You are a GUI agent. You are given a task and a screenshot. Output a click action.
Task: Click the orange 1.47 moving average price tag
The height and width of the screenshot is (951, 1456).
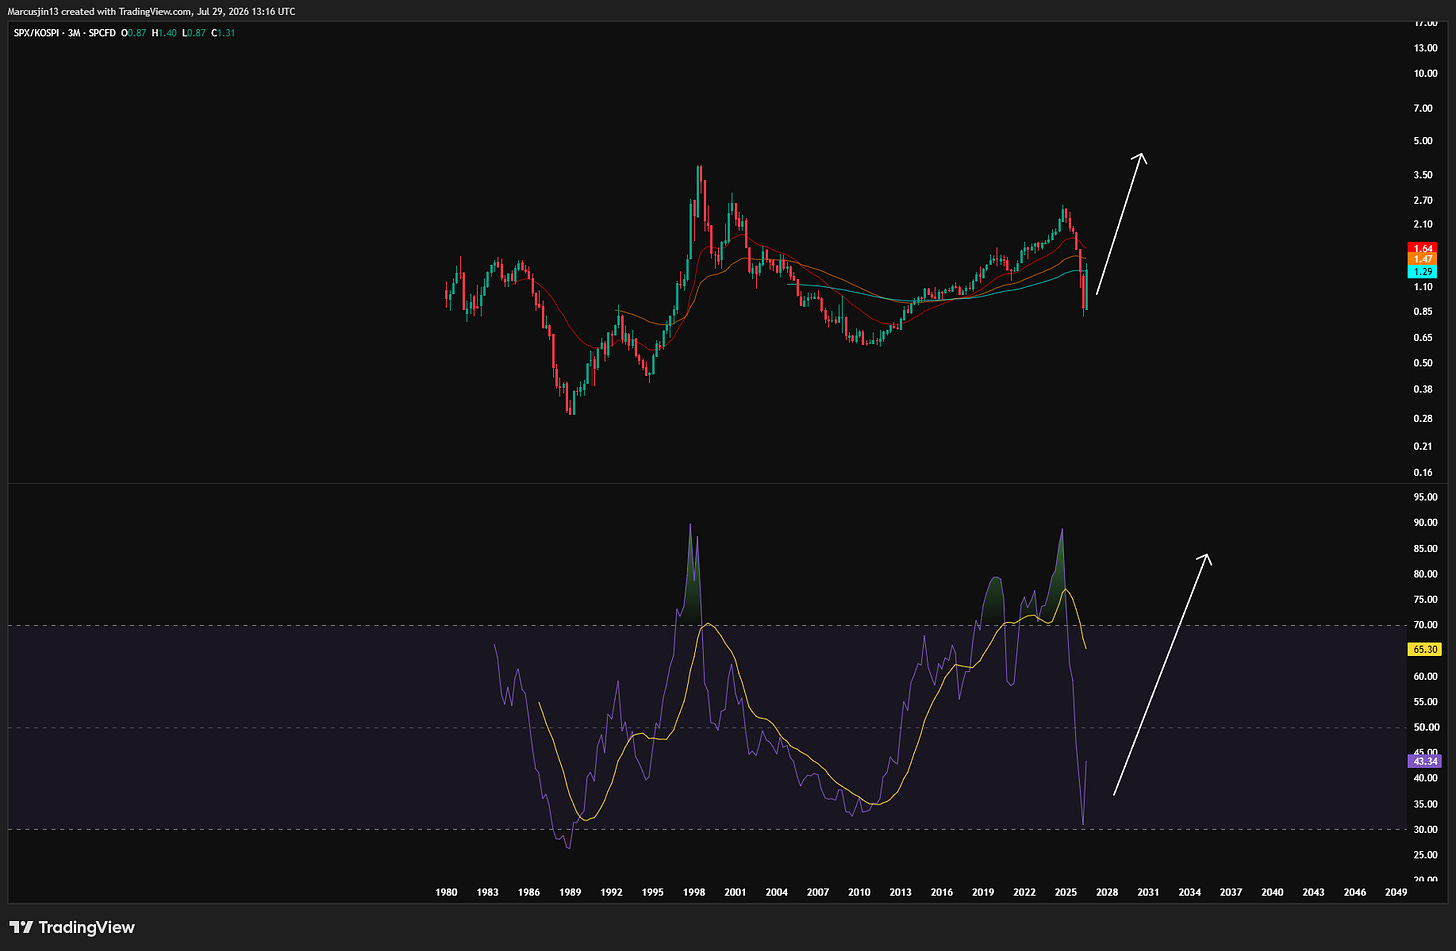tap(1422, 259)
